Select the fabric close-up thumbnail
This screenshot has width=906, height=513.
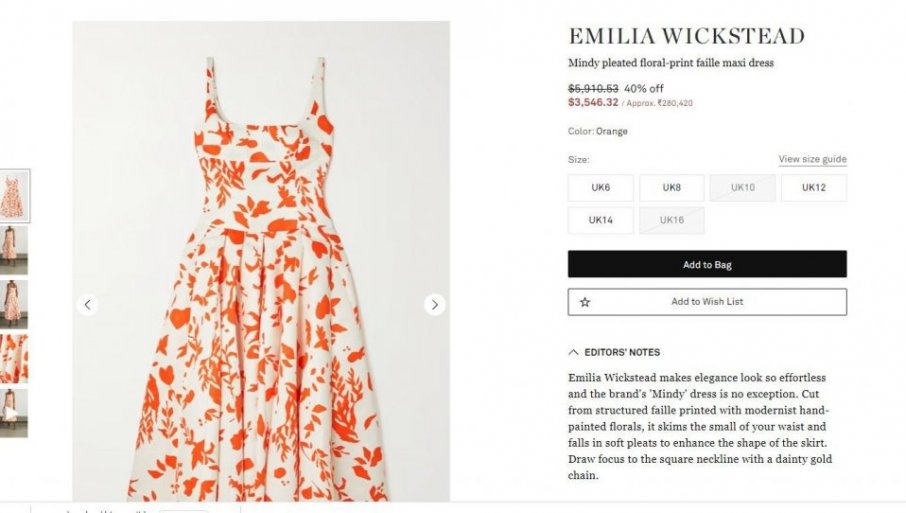[x=14, y=359]
